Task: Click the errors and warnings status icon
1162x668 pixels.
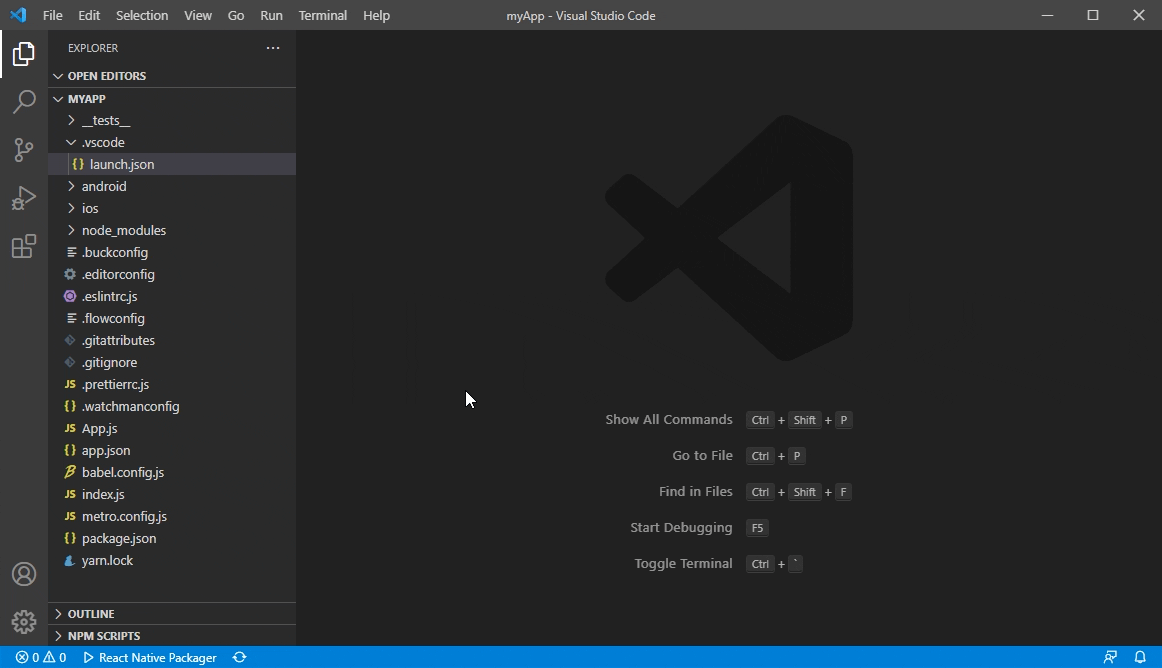Action: pos(38,658)
